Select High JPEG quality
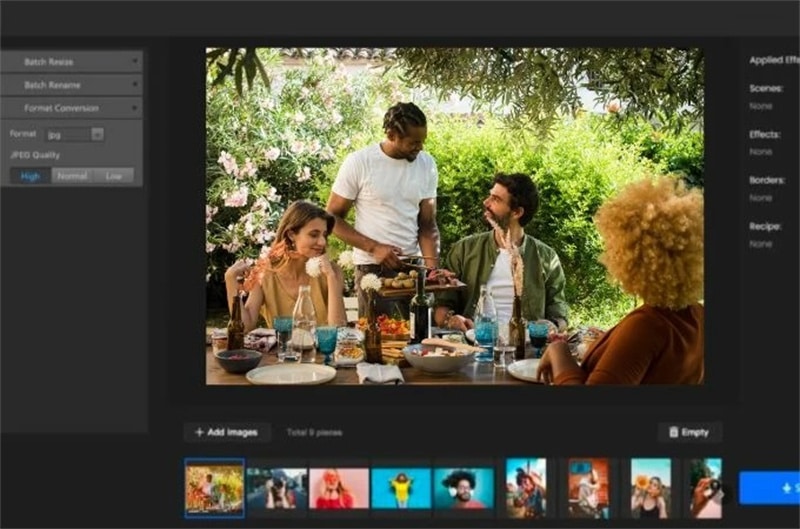This screenshot has width=800, height=529. (30, 176)
